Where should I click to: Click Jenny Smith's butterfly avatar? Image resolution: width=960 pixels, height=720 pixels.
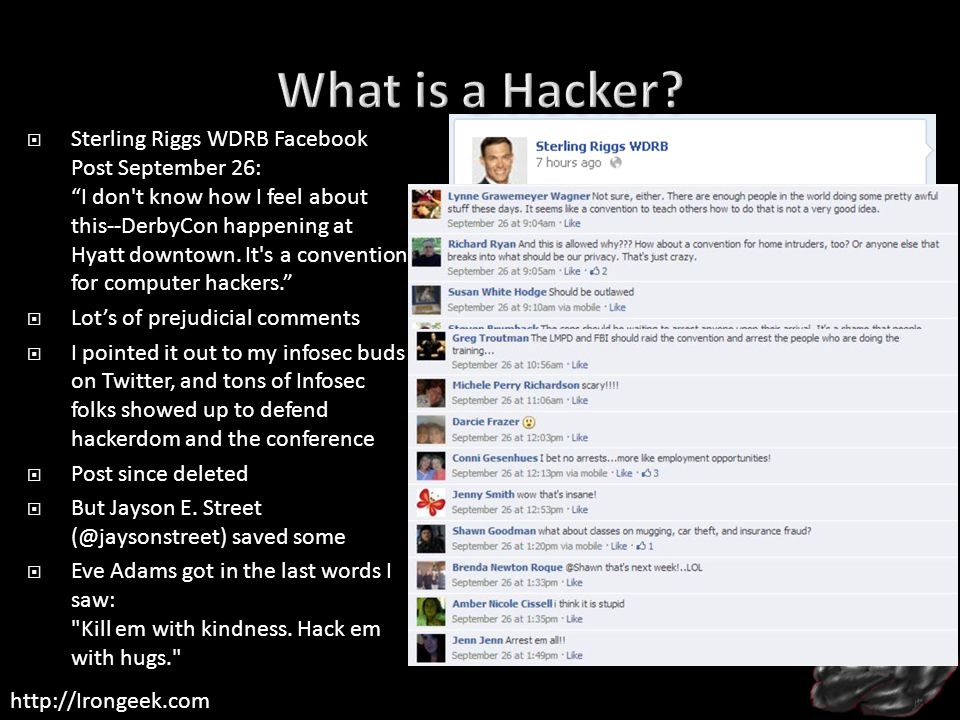coord(431,503)
